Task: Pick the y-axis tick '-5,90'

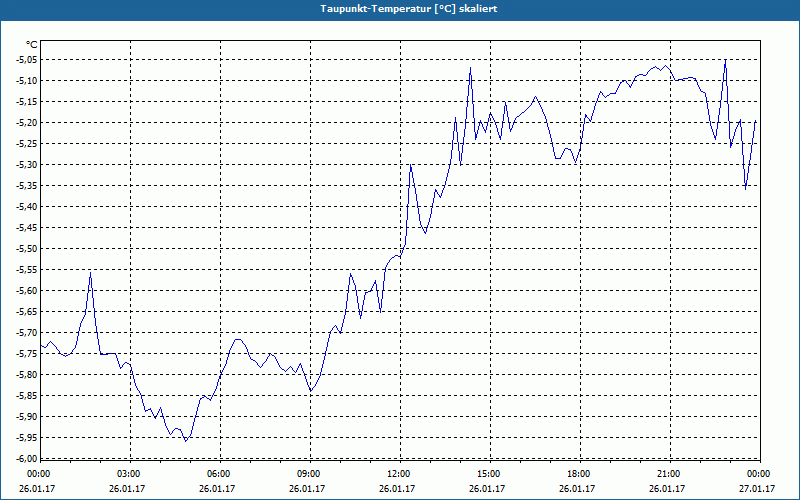Action: [x=27, y=416]
